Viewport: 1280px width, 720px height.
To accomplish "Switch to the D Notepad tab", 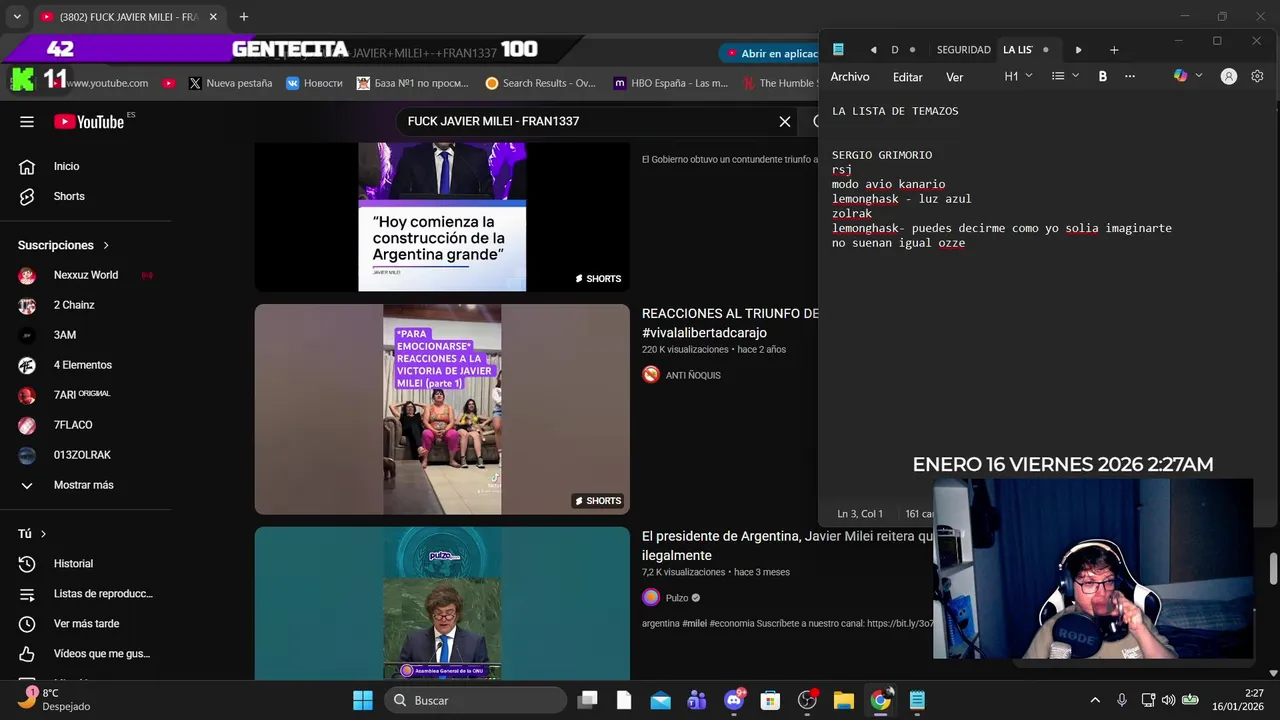I will (x=895, y=50).
